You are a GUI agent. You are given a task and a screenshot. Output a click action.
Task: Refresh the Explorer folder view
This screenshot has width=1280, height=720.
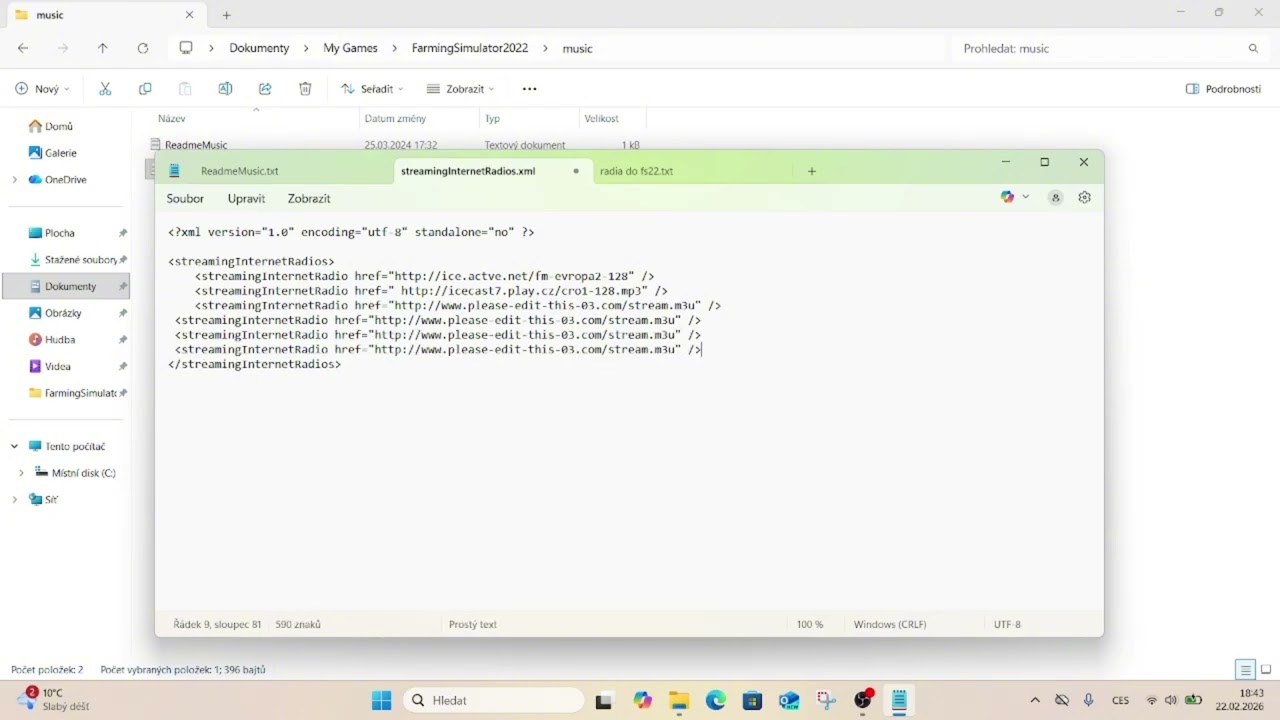pos(142,48)
